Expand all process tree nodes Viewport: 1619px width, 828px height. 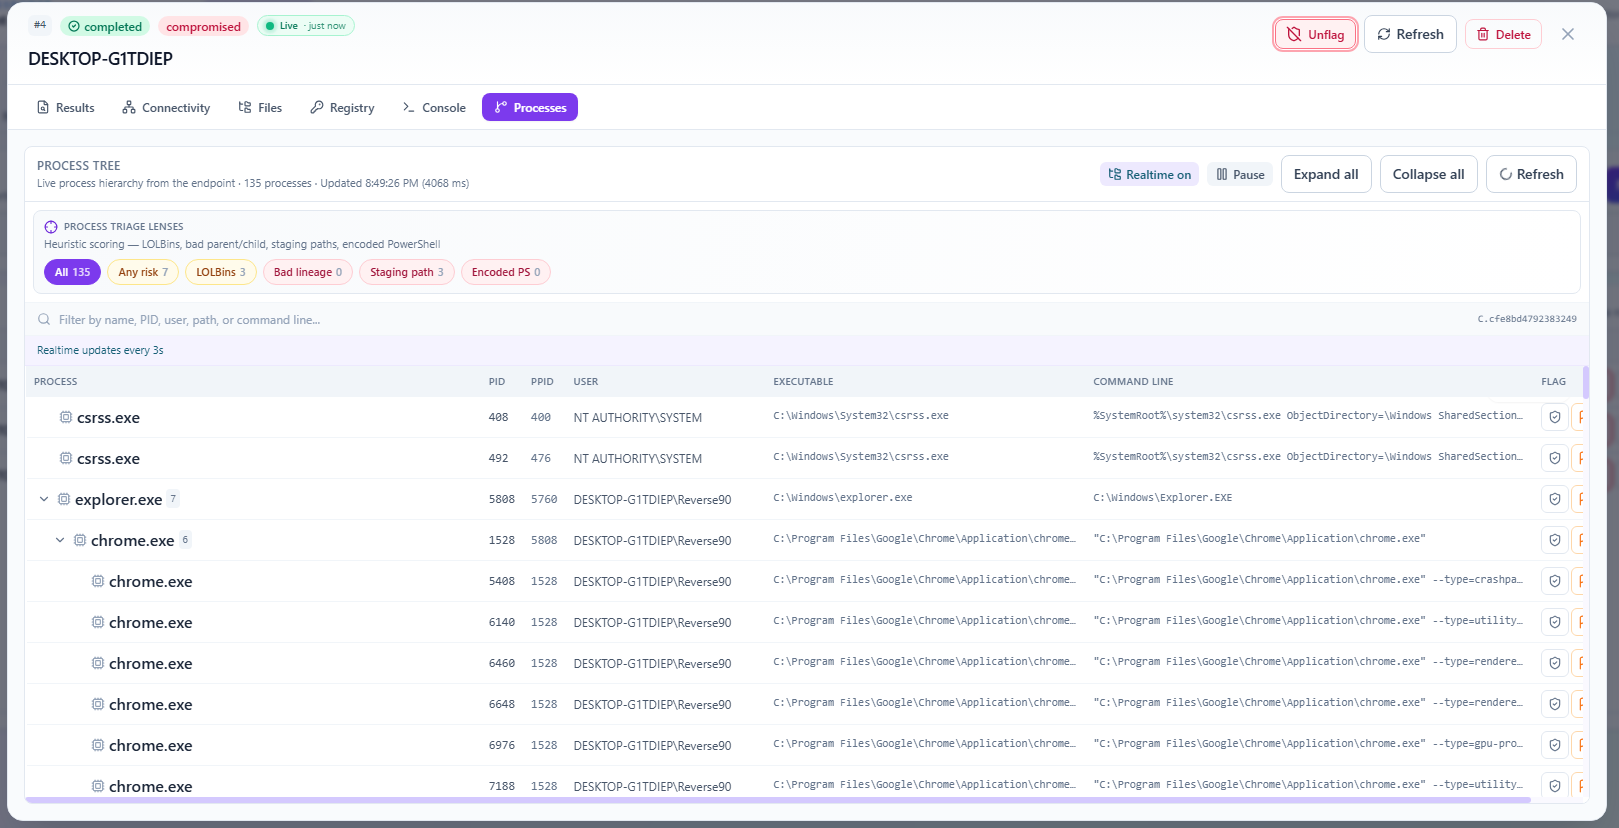(1326, 174)
